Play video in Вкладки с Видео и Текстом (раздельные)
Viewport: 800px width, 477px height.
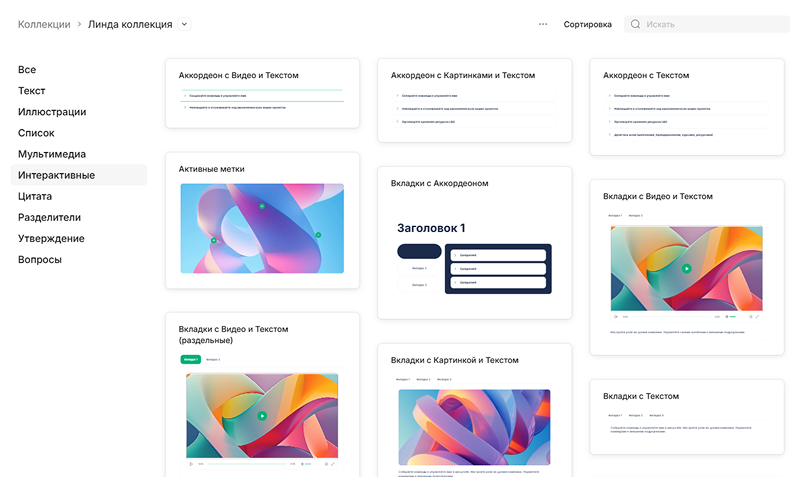point(262,415)
